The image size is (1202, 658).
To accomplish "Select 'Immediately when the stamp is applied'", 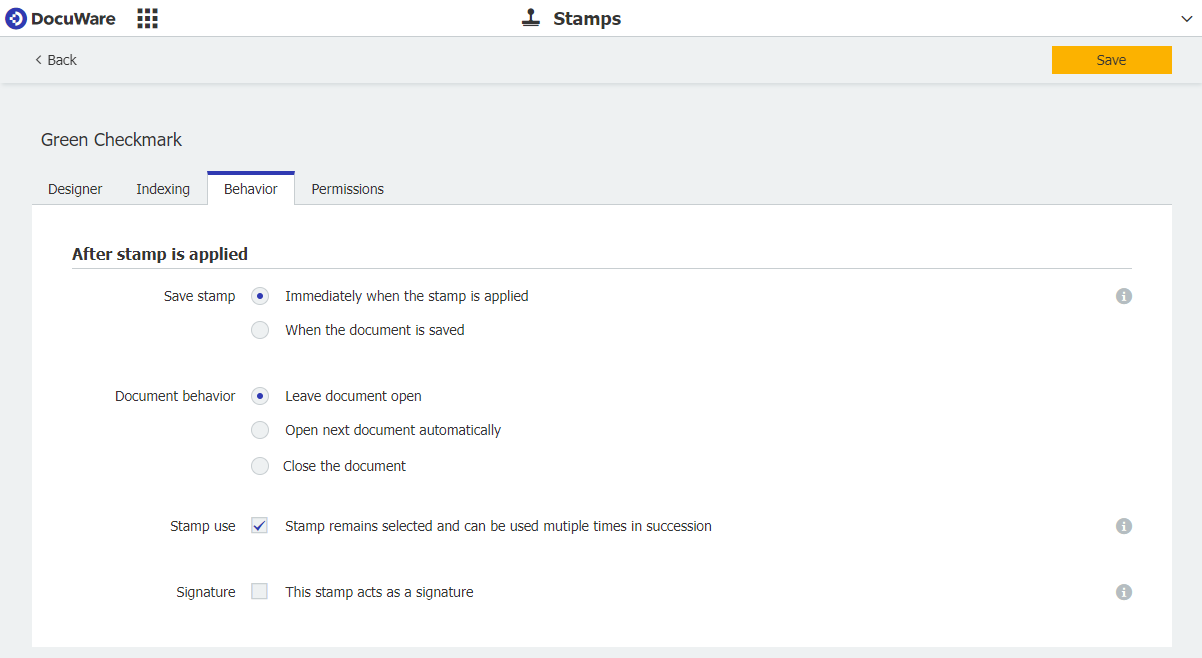I will pyautogui.click(x=260, y=296).
